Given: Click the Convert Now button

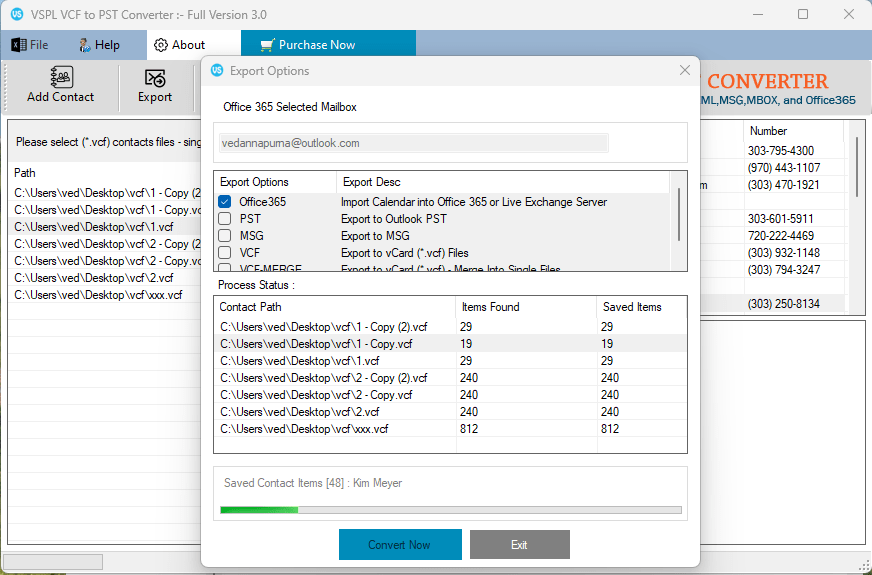Looking at the screenshot, I should click(400, 544).
